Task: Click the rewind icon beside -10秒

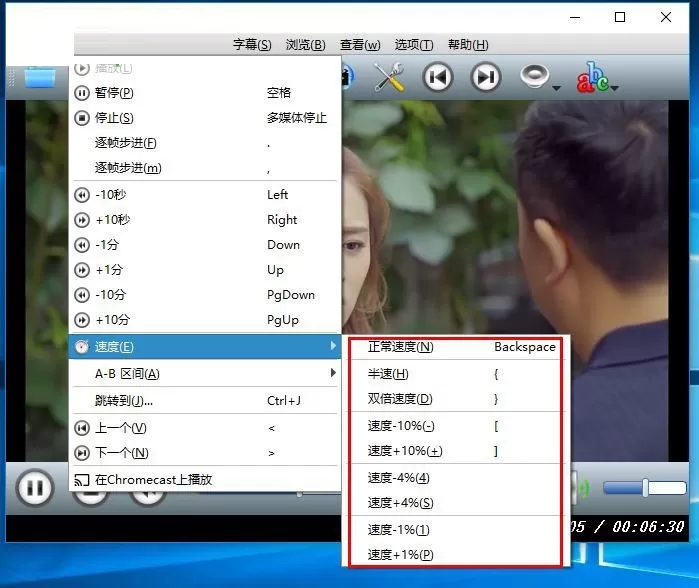Action: [x=82, y=195]
